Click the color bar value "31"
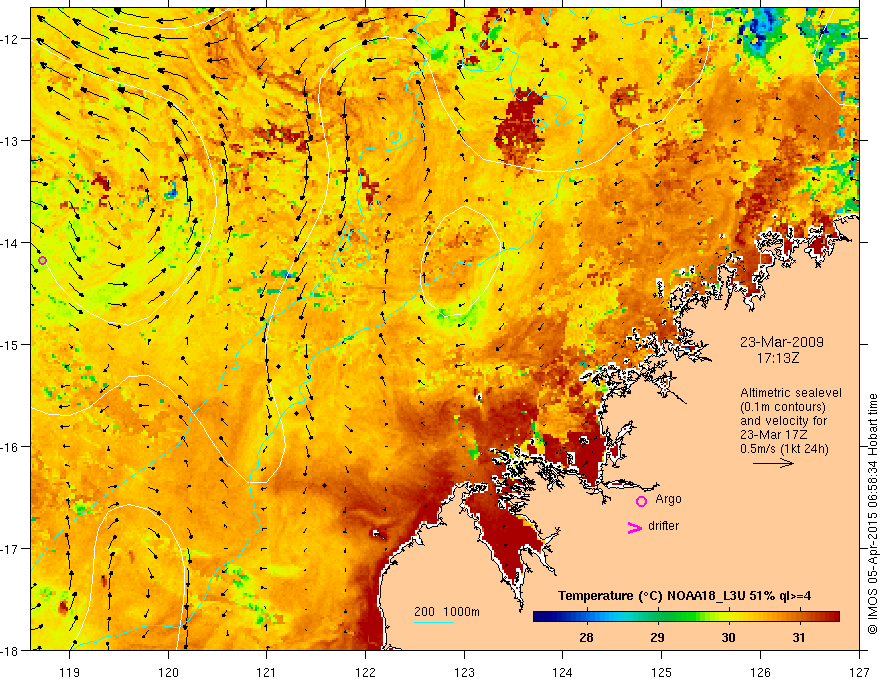This screenshot has height=680, width=880. (x=799, y=637)
